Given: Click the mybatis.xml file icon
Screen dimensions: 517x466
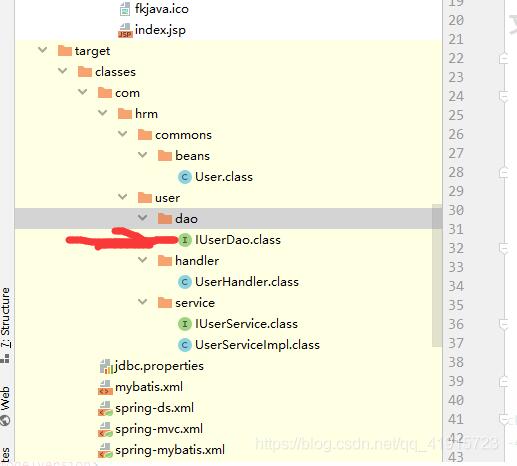Looking at the screenshot, I should (105, 387).
